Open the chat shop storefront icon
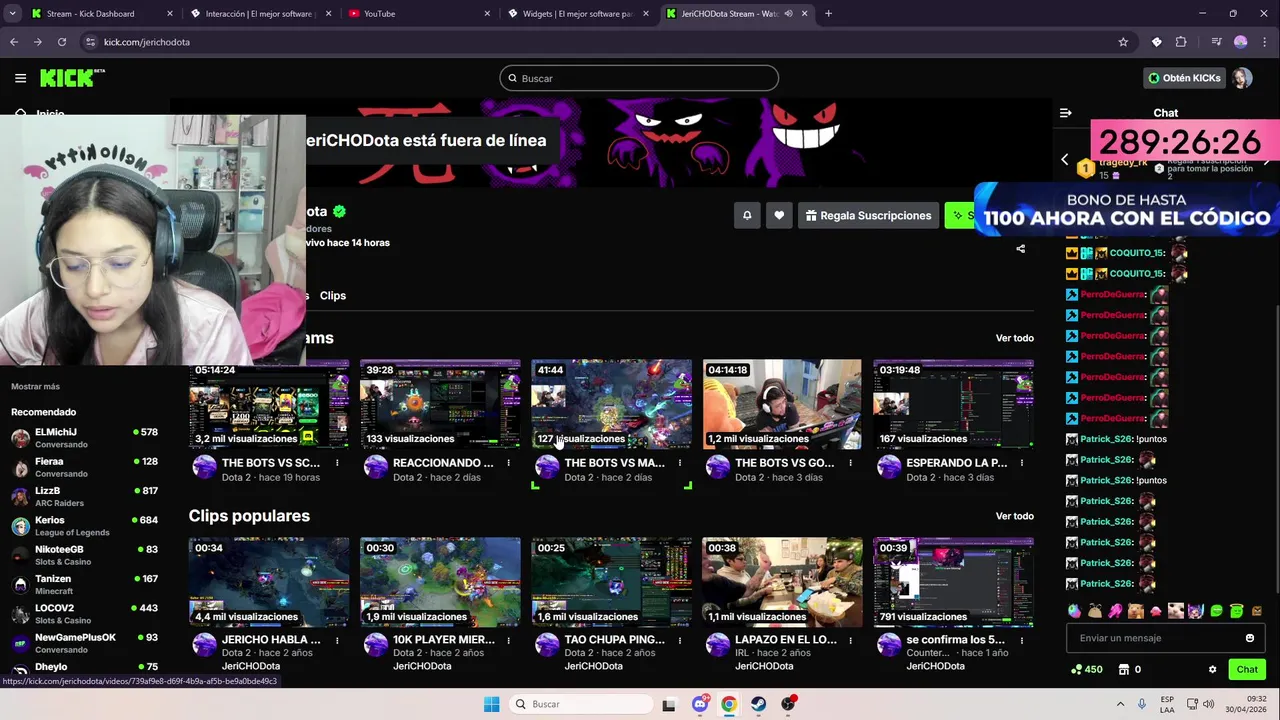 [x=1123, y=669]
